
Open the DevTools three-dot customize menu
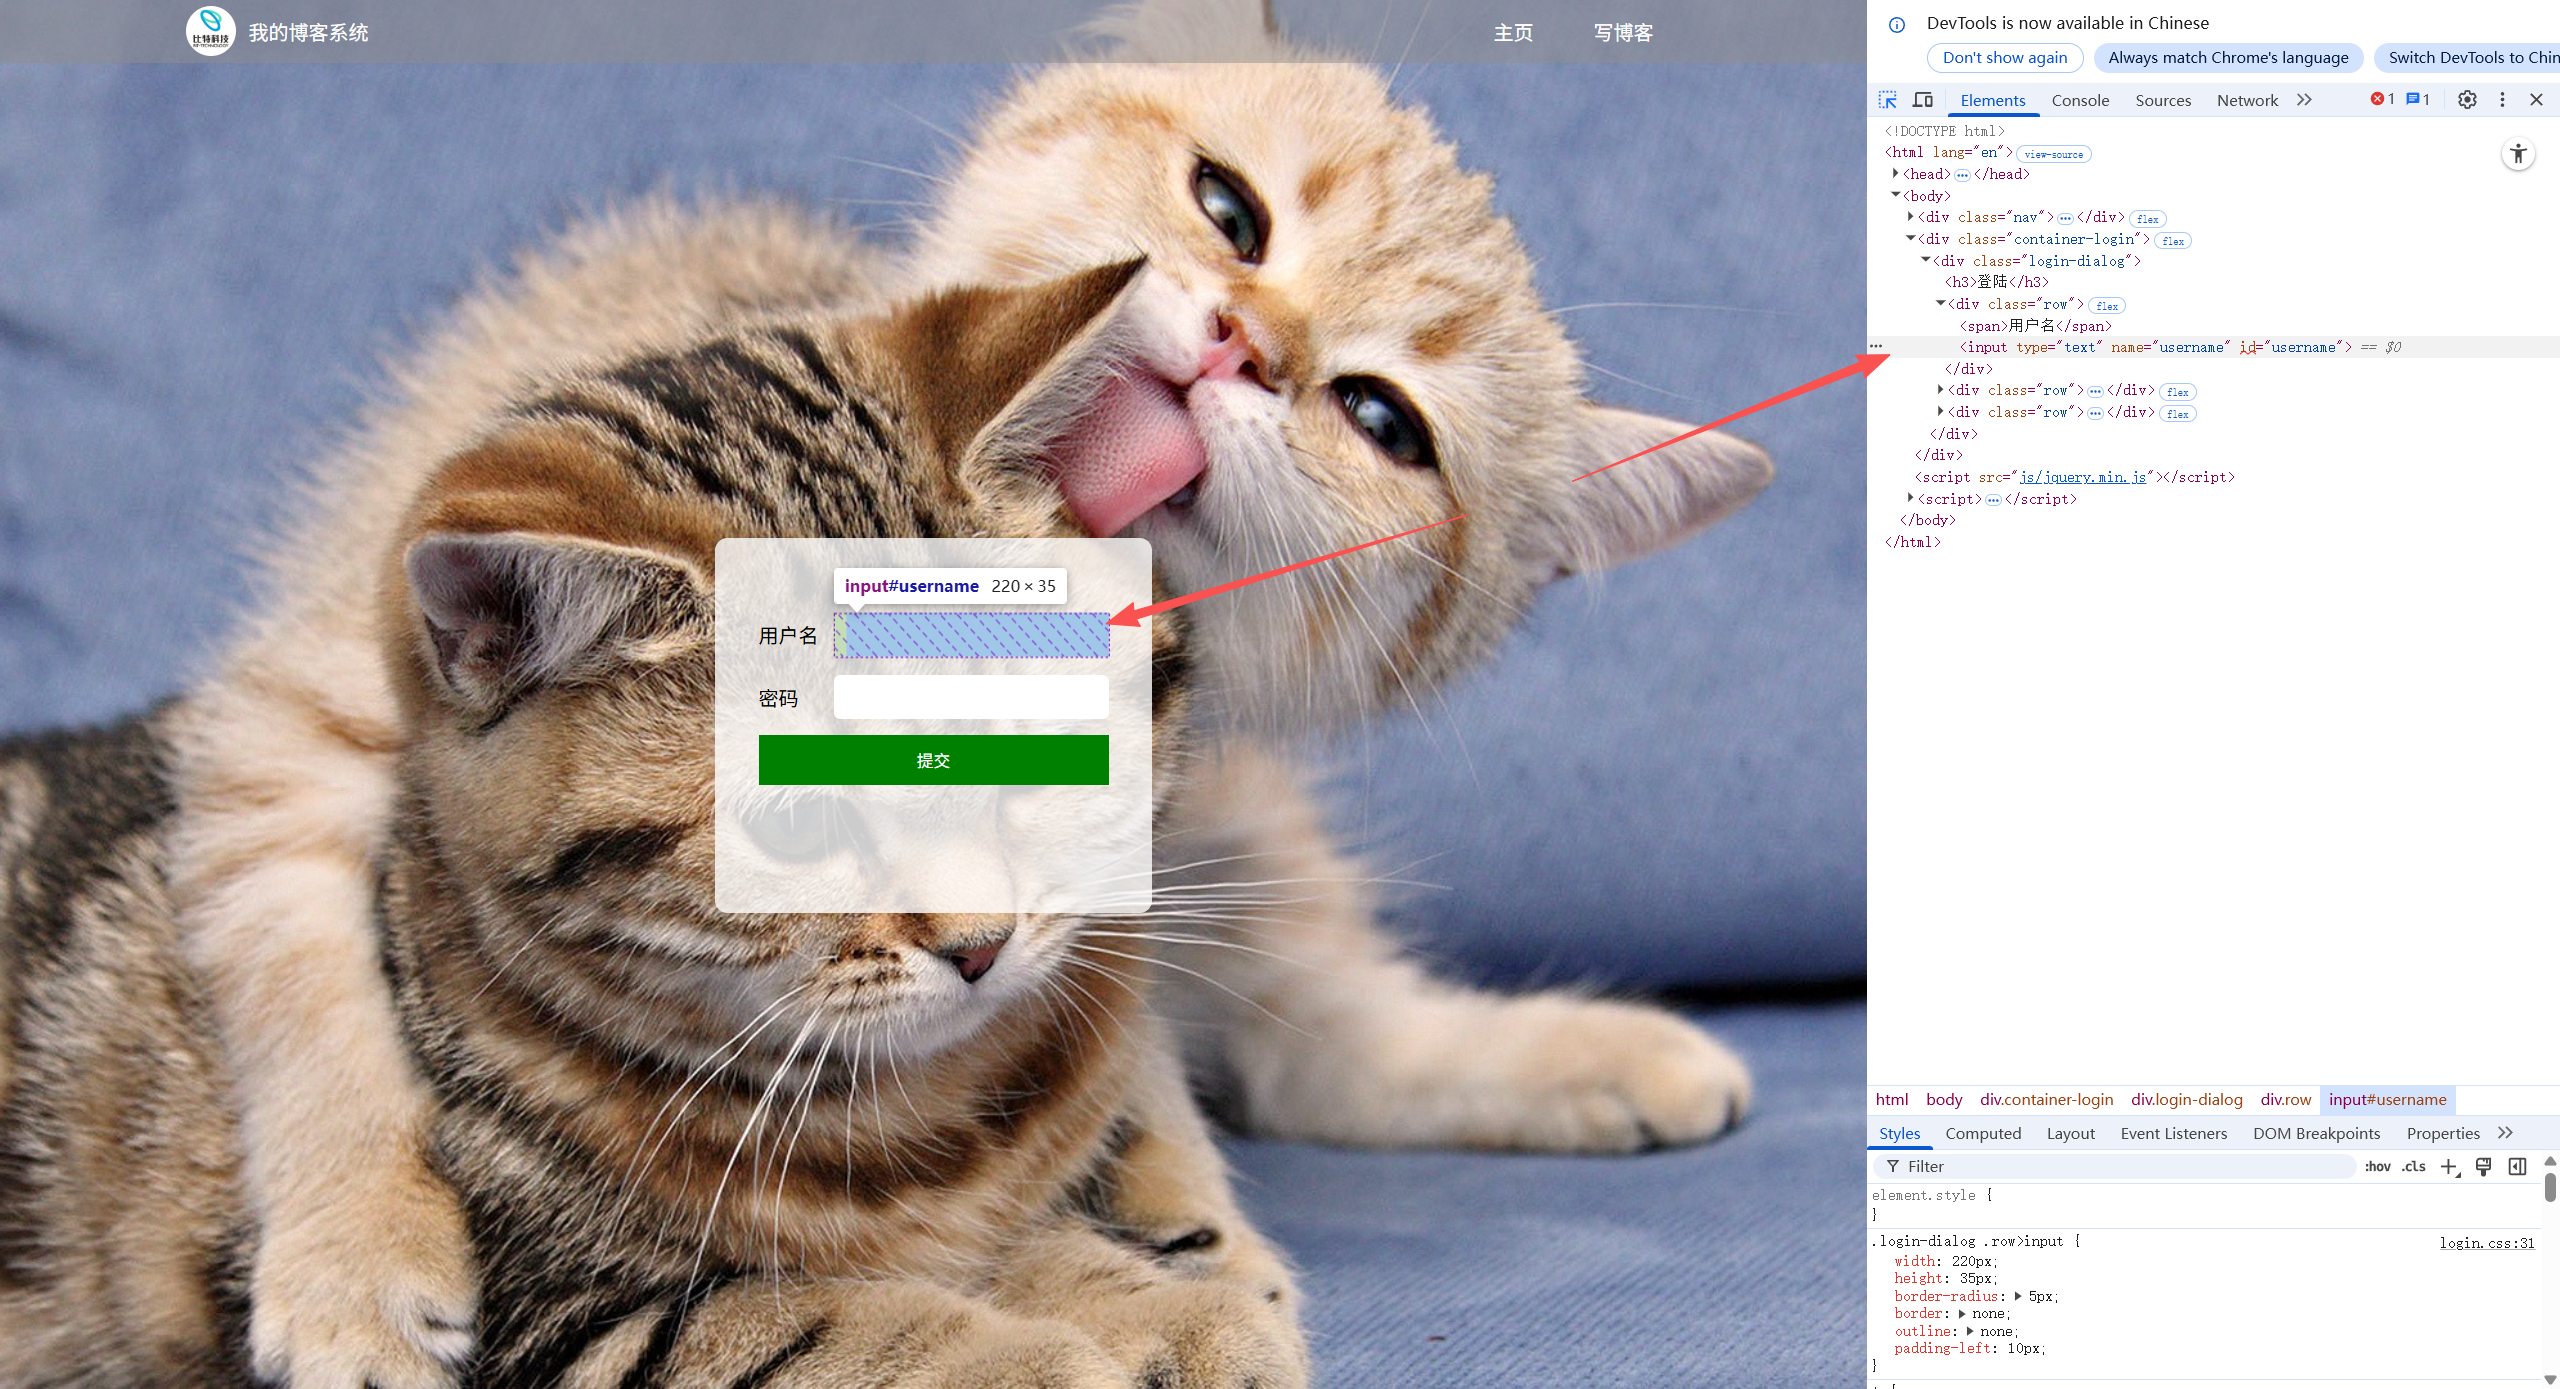pos(2502,100)
